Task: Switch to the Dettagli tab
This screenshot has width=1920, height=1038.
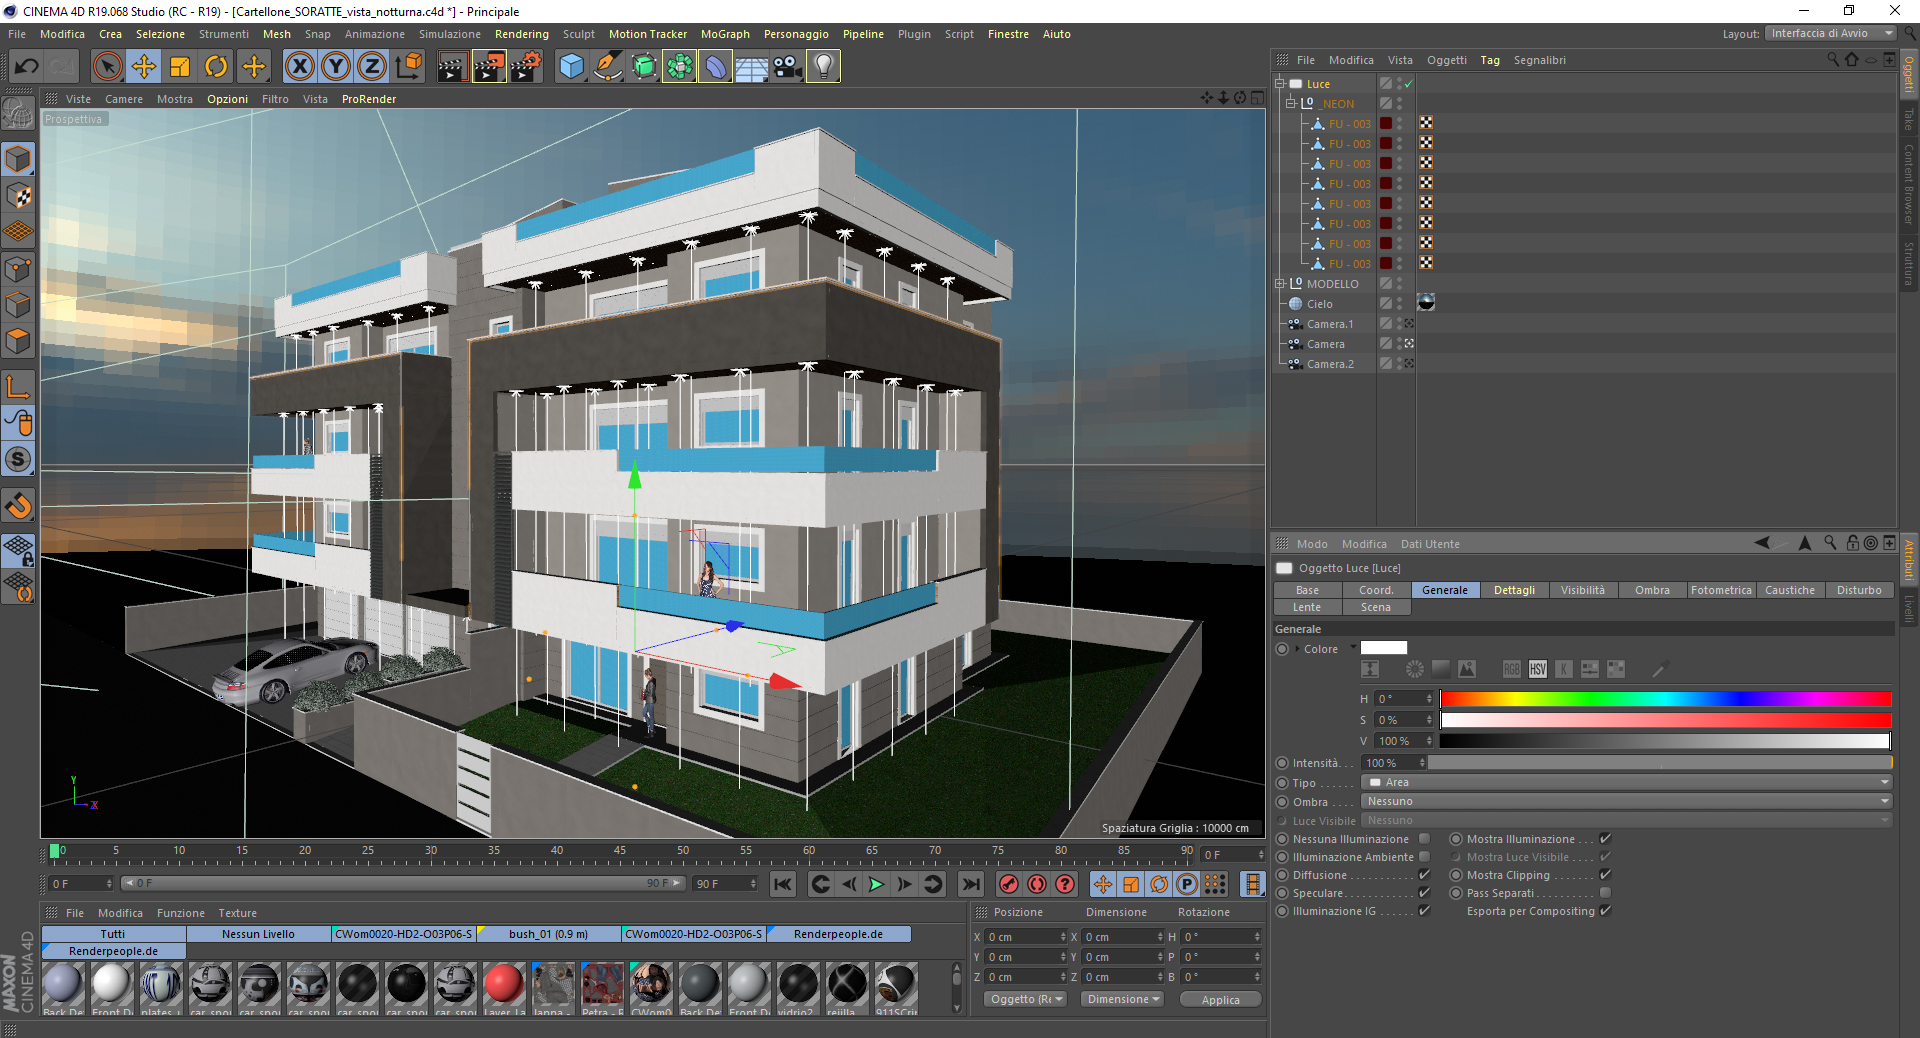Action: [1514, 590]
